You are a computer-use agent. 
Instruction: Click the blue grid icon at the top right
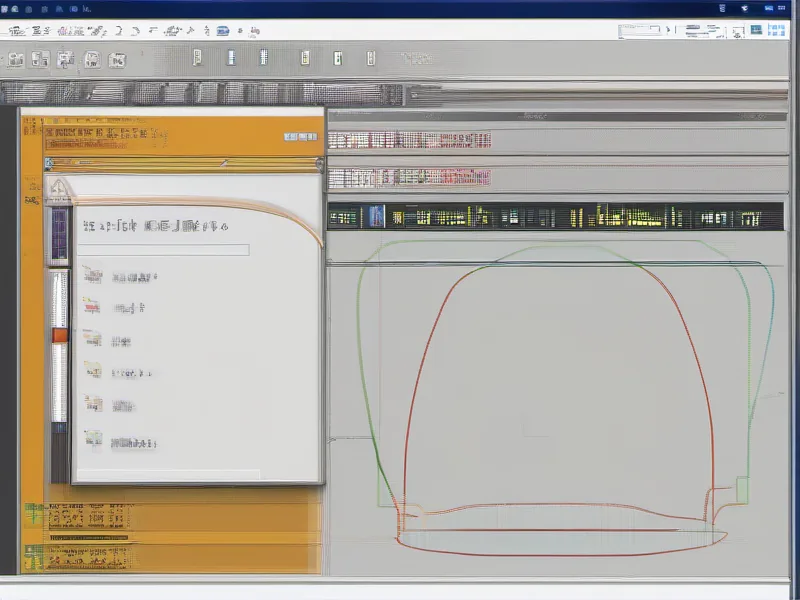click(773, 31)
